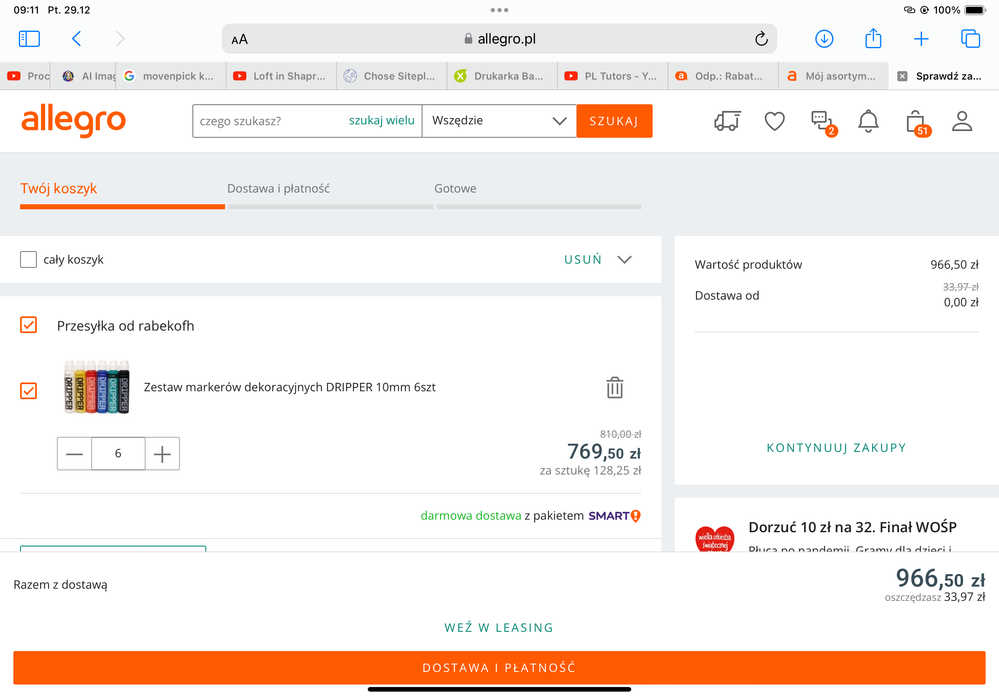Open the user account icon
Screen dimensions: 999x698
click(x=961, y=121)
